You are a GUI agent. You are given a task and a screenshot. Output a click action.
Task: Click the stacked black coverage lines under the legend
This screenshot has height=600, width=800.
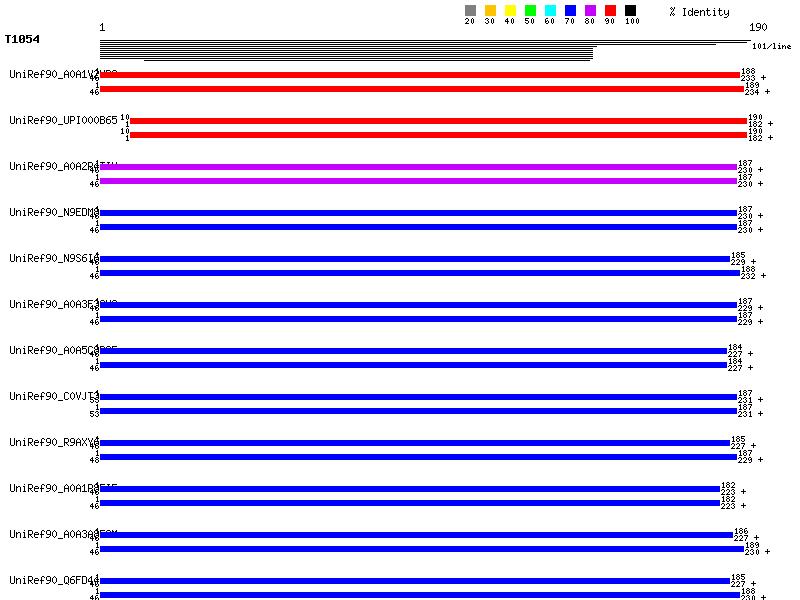(400, 50)
